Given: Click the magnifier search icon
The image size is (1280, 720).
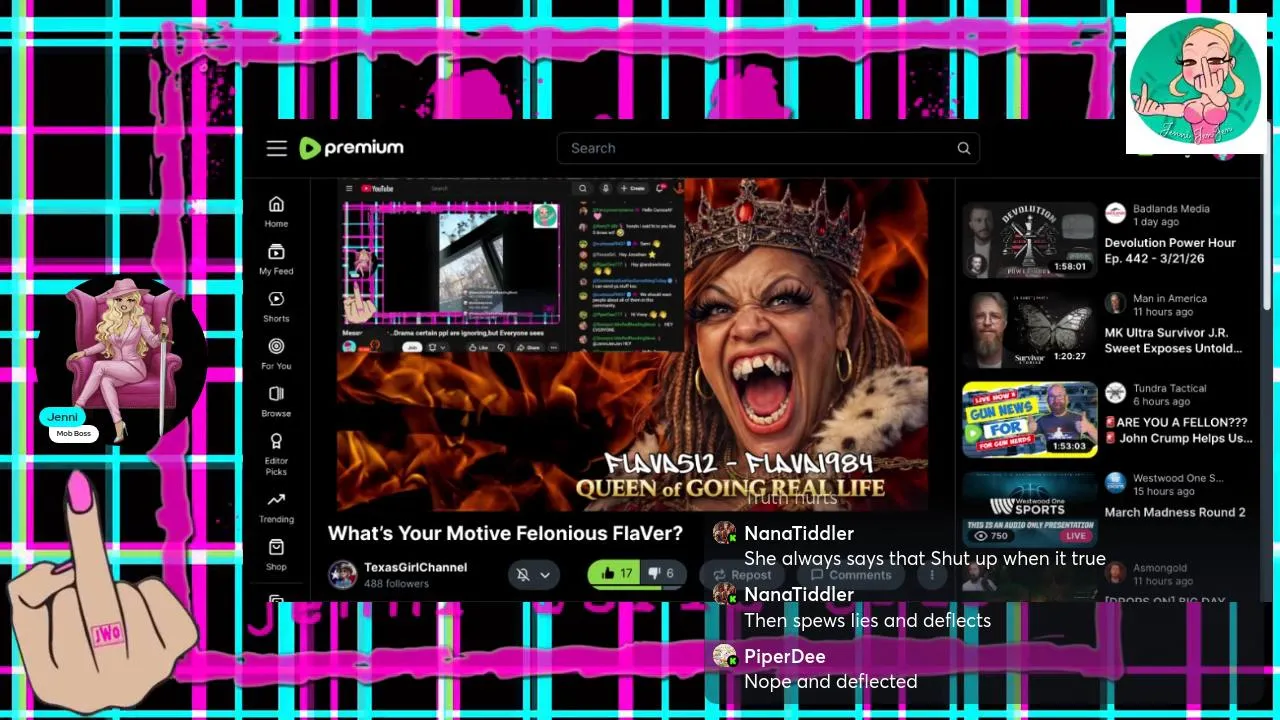Looking at the screenshot, I should [964, 148].
